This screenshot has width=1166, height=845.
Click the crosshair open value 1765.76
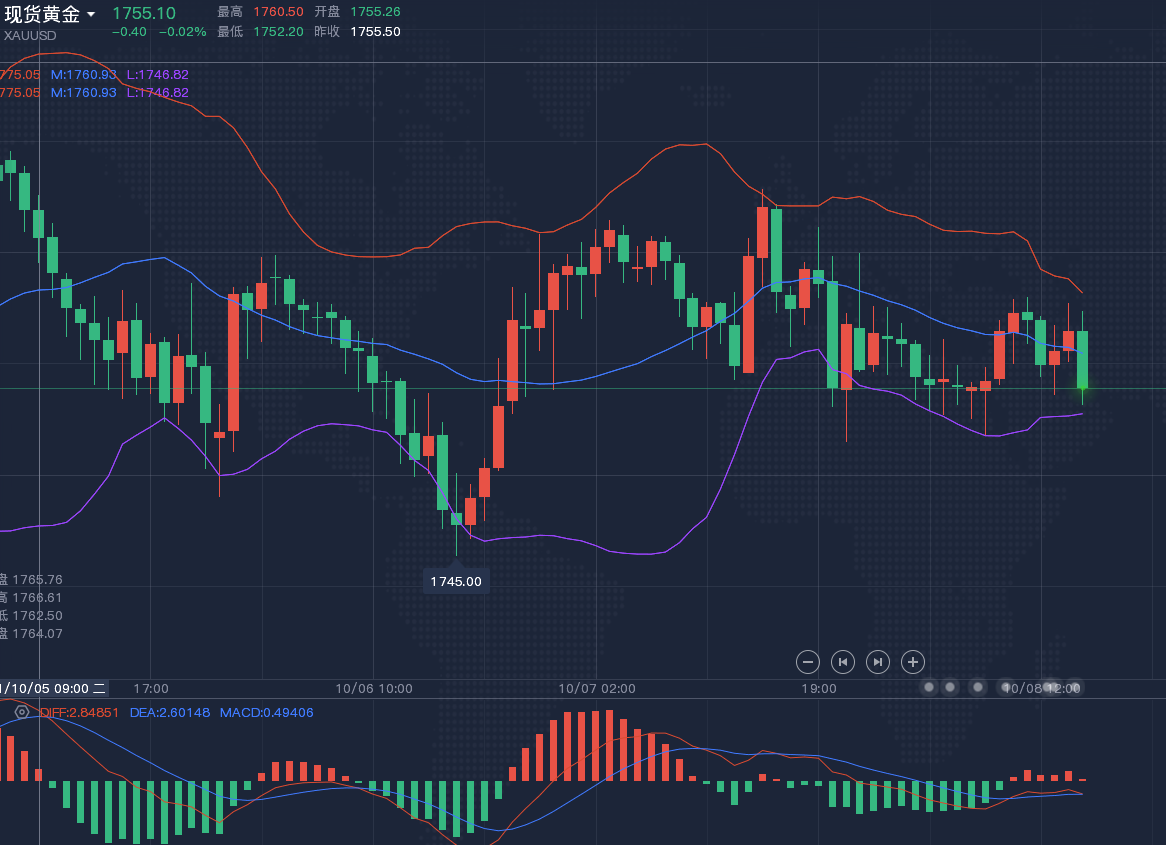[37, 579]
